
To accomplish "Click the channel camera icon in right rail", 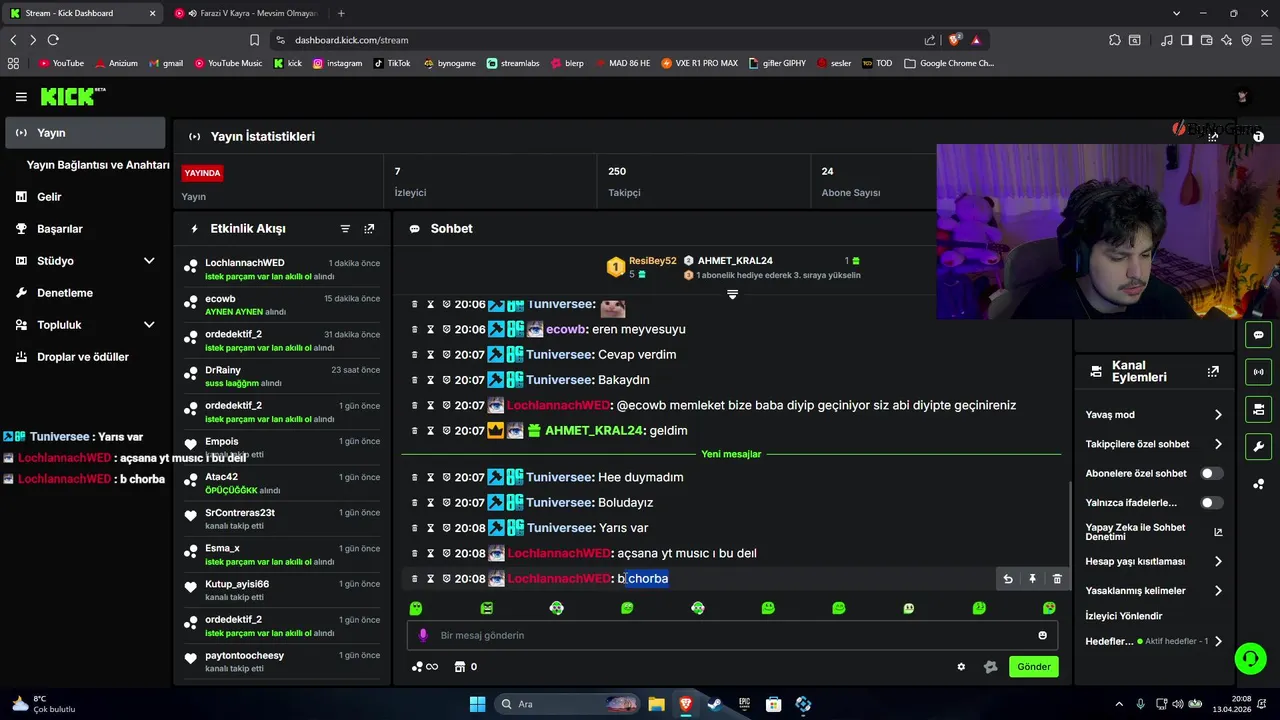I will 1258,409.
